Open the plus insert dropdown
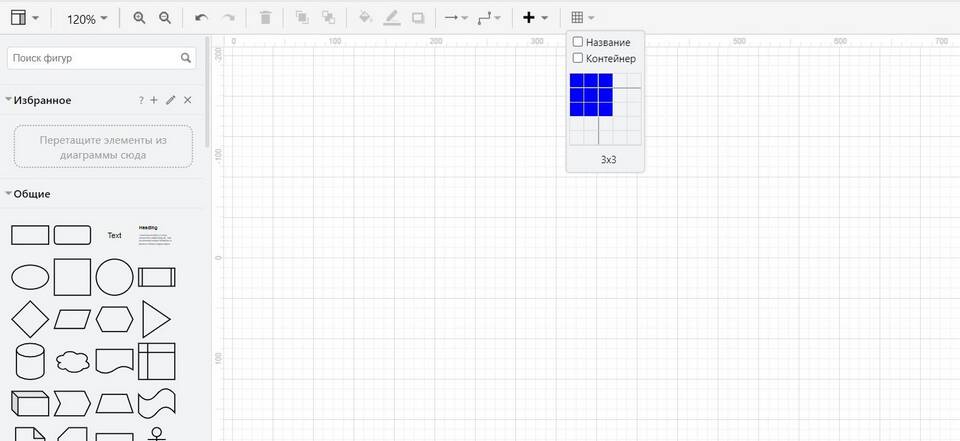 click(534, 18)
